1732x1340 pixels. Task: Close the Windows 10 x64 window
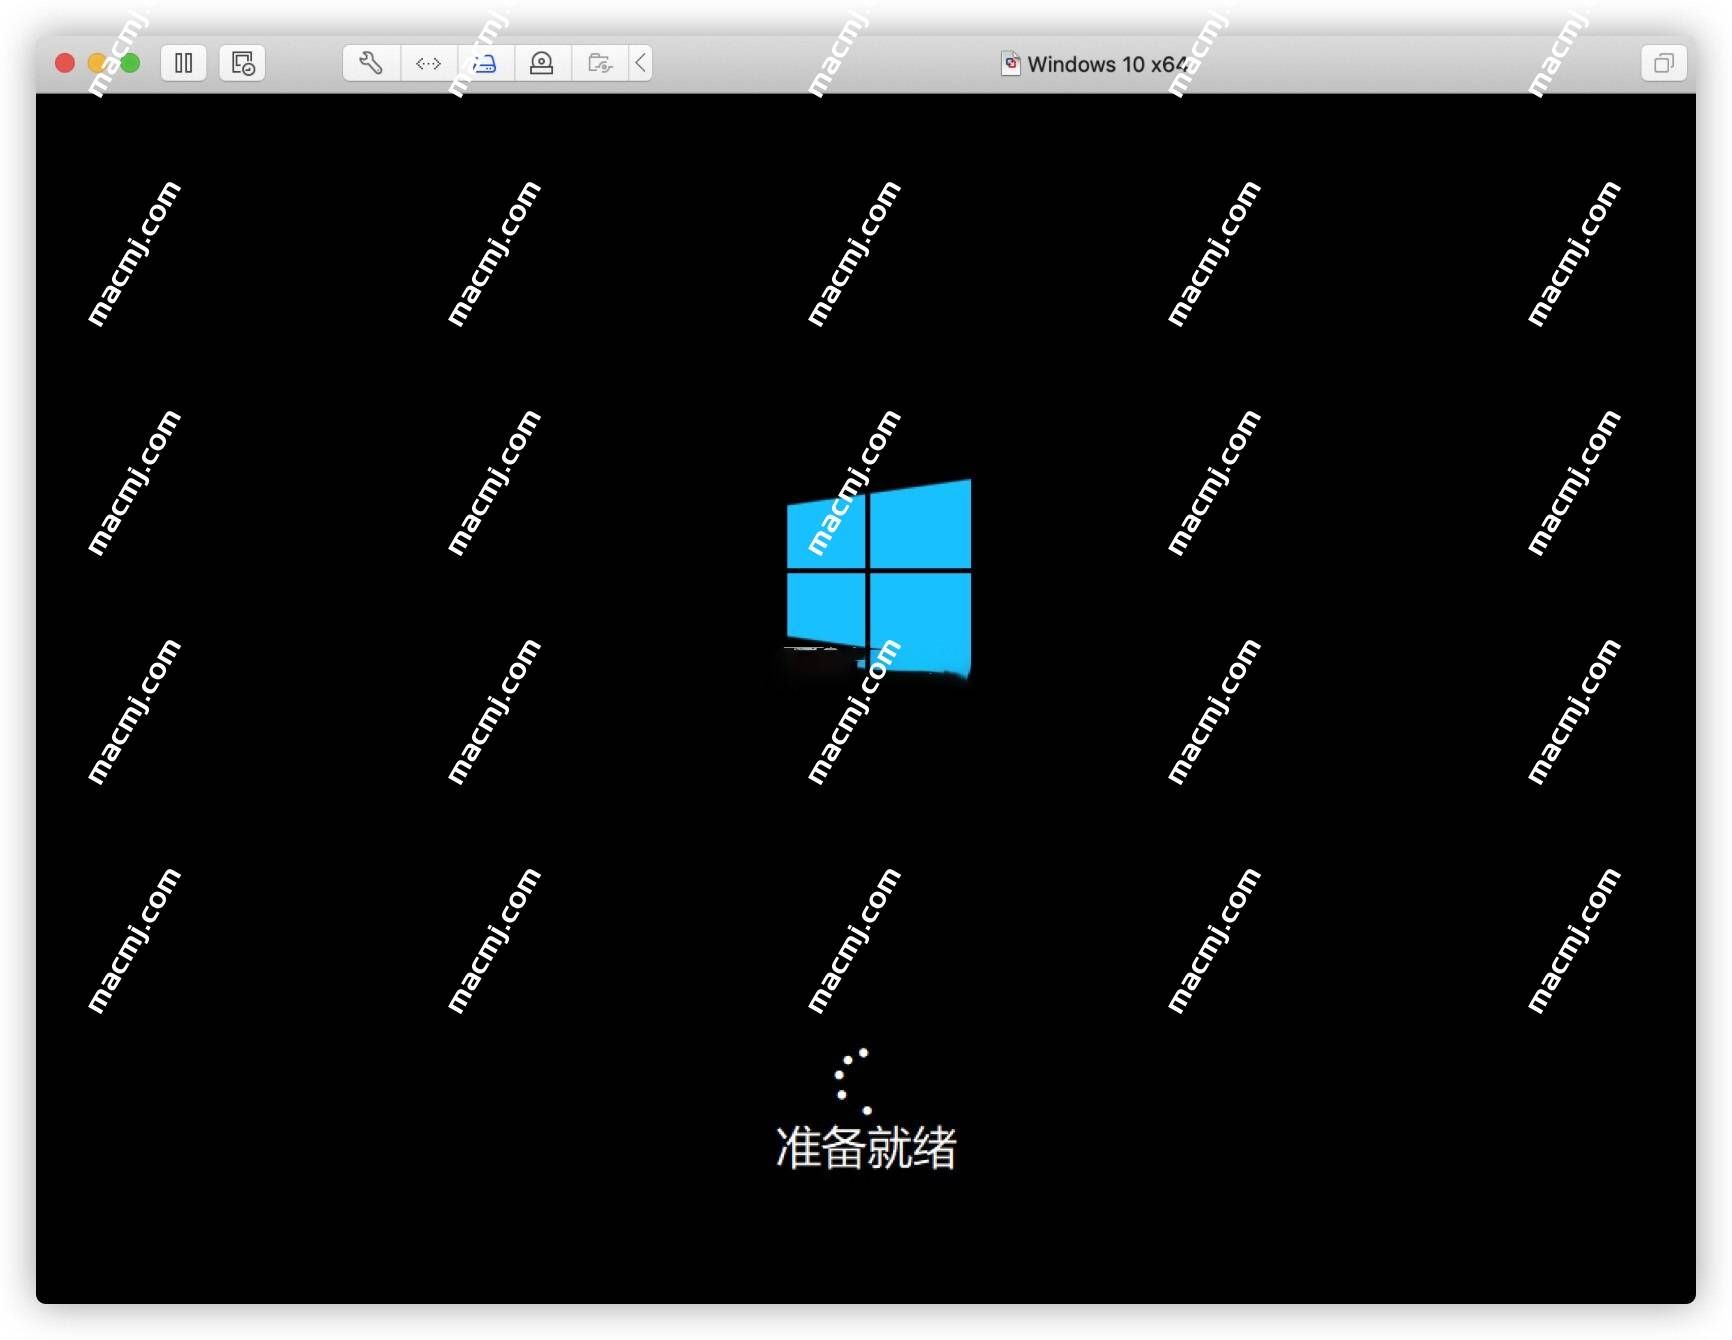(x=65, y=63)
